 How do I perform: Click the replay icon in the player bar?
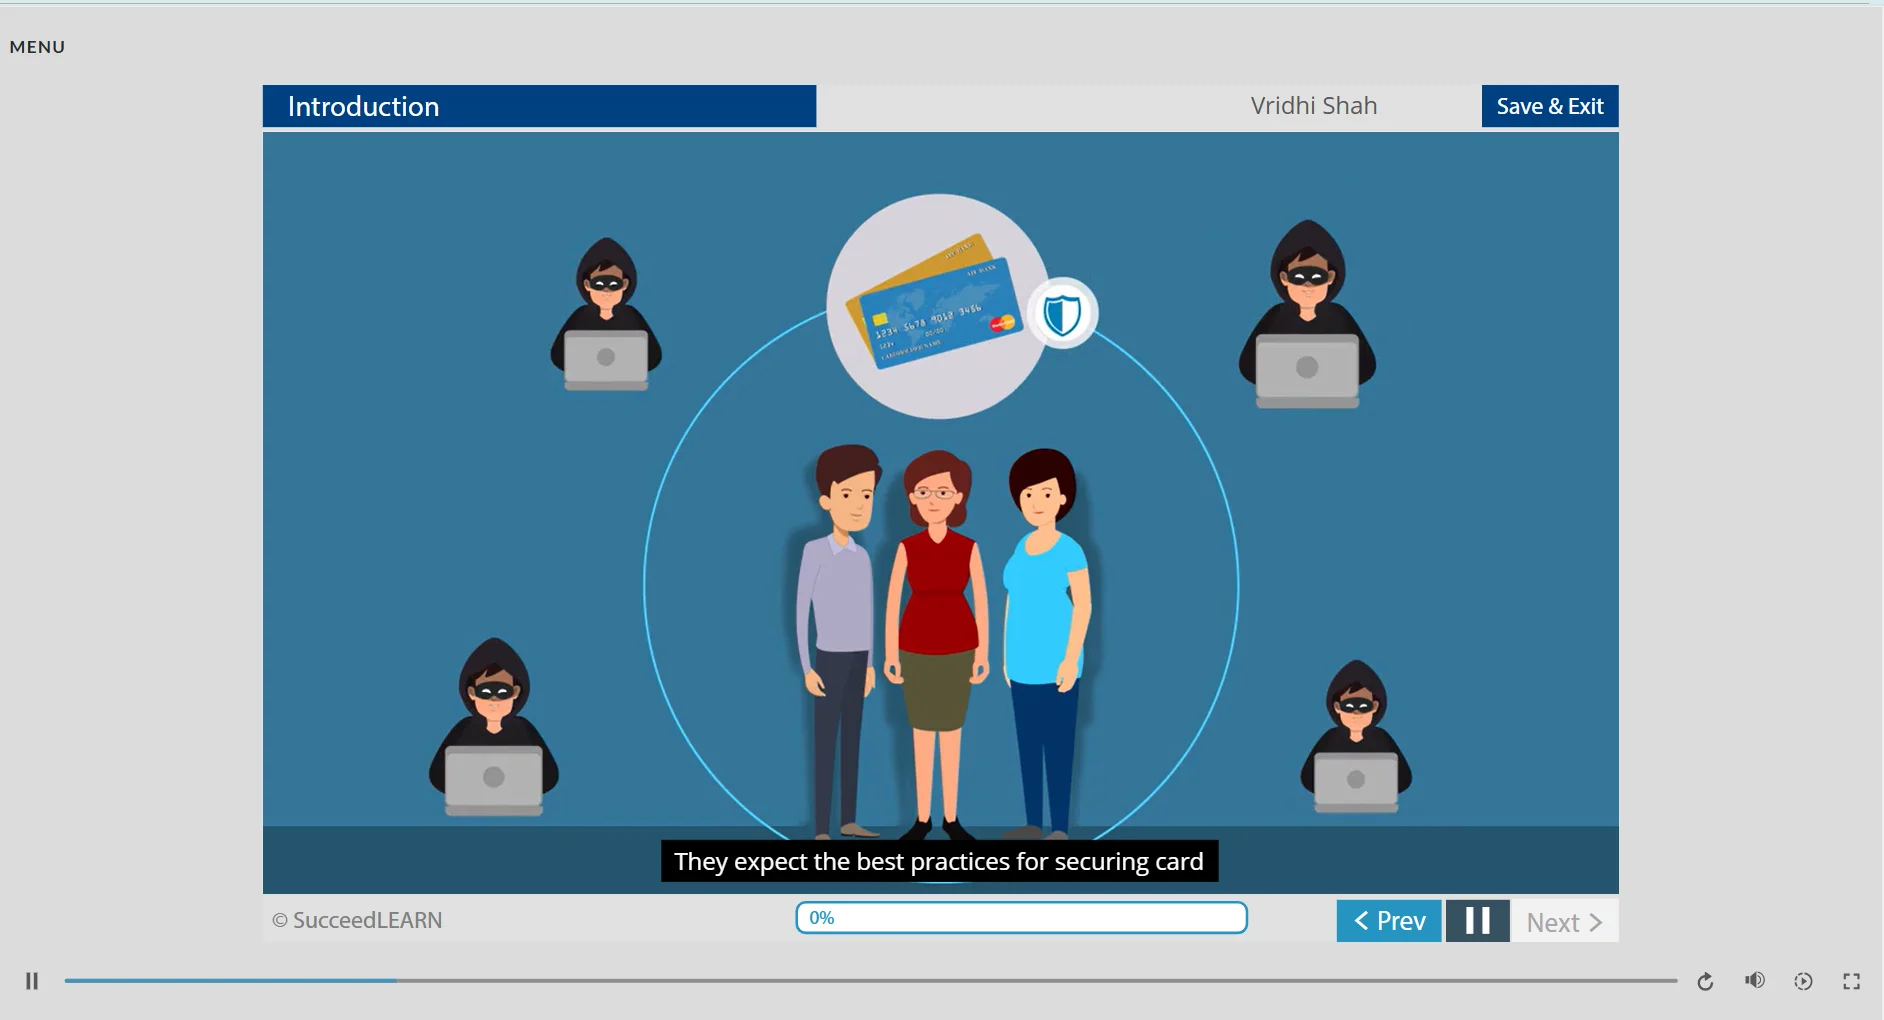point(1705,982)
